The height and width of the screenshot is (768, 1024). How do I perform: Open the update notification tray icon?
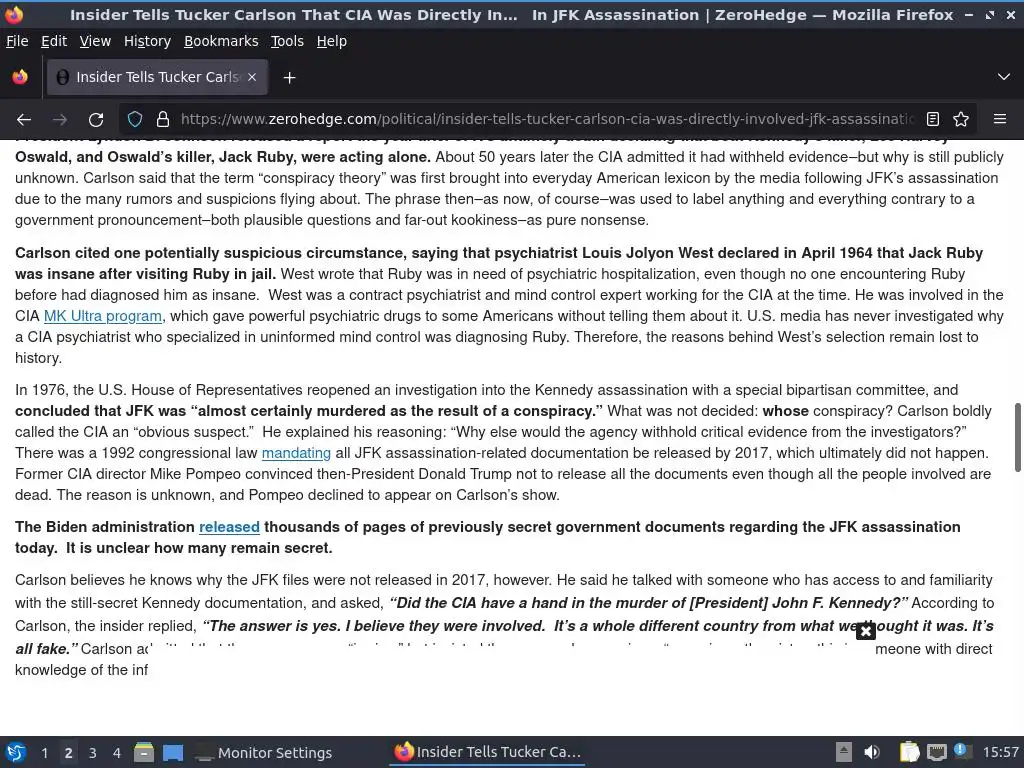[x=962, y=751]
